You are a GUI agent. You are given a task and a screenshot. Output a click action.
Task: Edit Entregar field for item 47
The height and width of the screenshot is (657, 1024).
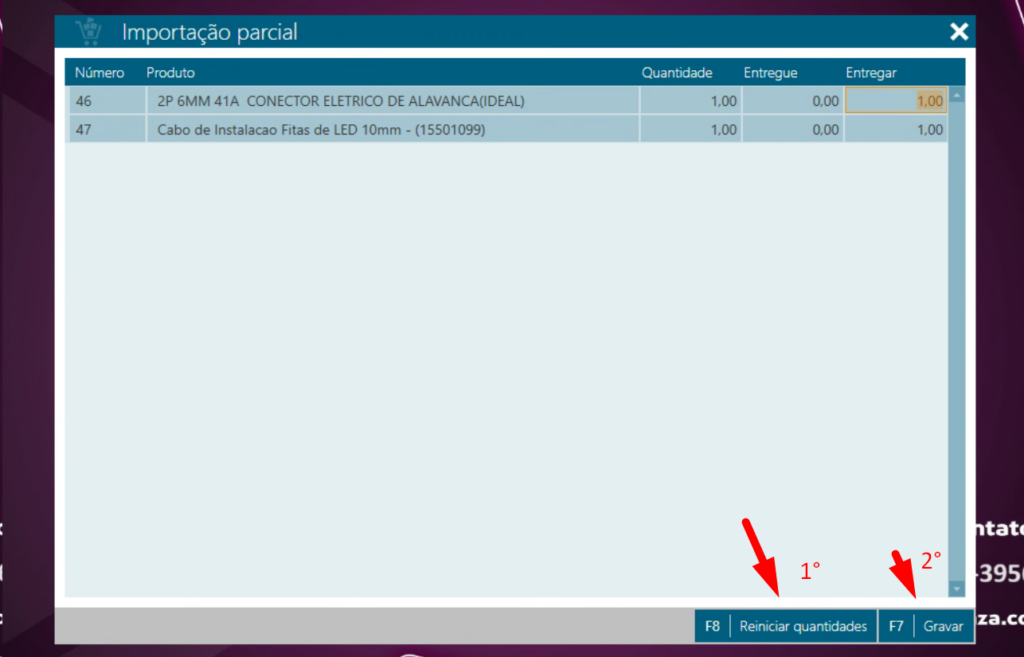[x=896, y=130]
